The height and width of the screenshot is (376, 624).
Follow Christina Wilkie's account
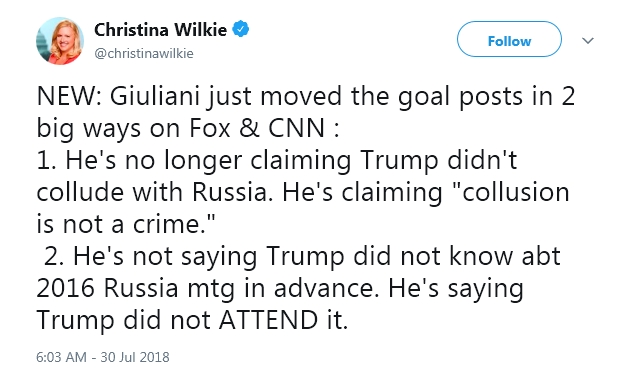[509, 39]
